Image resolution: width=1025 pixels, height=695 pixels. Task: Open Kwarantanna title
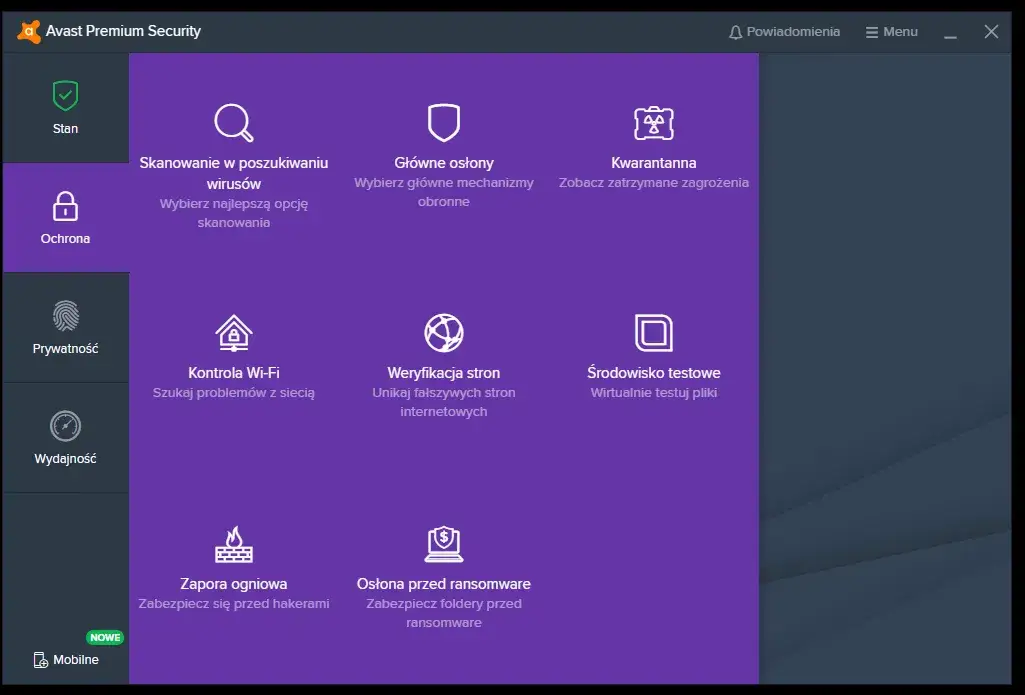click(x=654, y=163)
